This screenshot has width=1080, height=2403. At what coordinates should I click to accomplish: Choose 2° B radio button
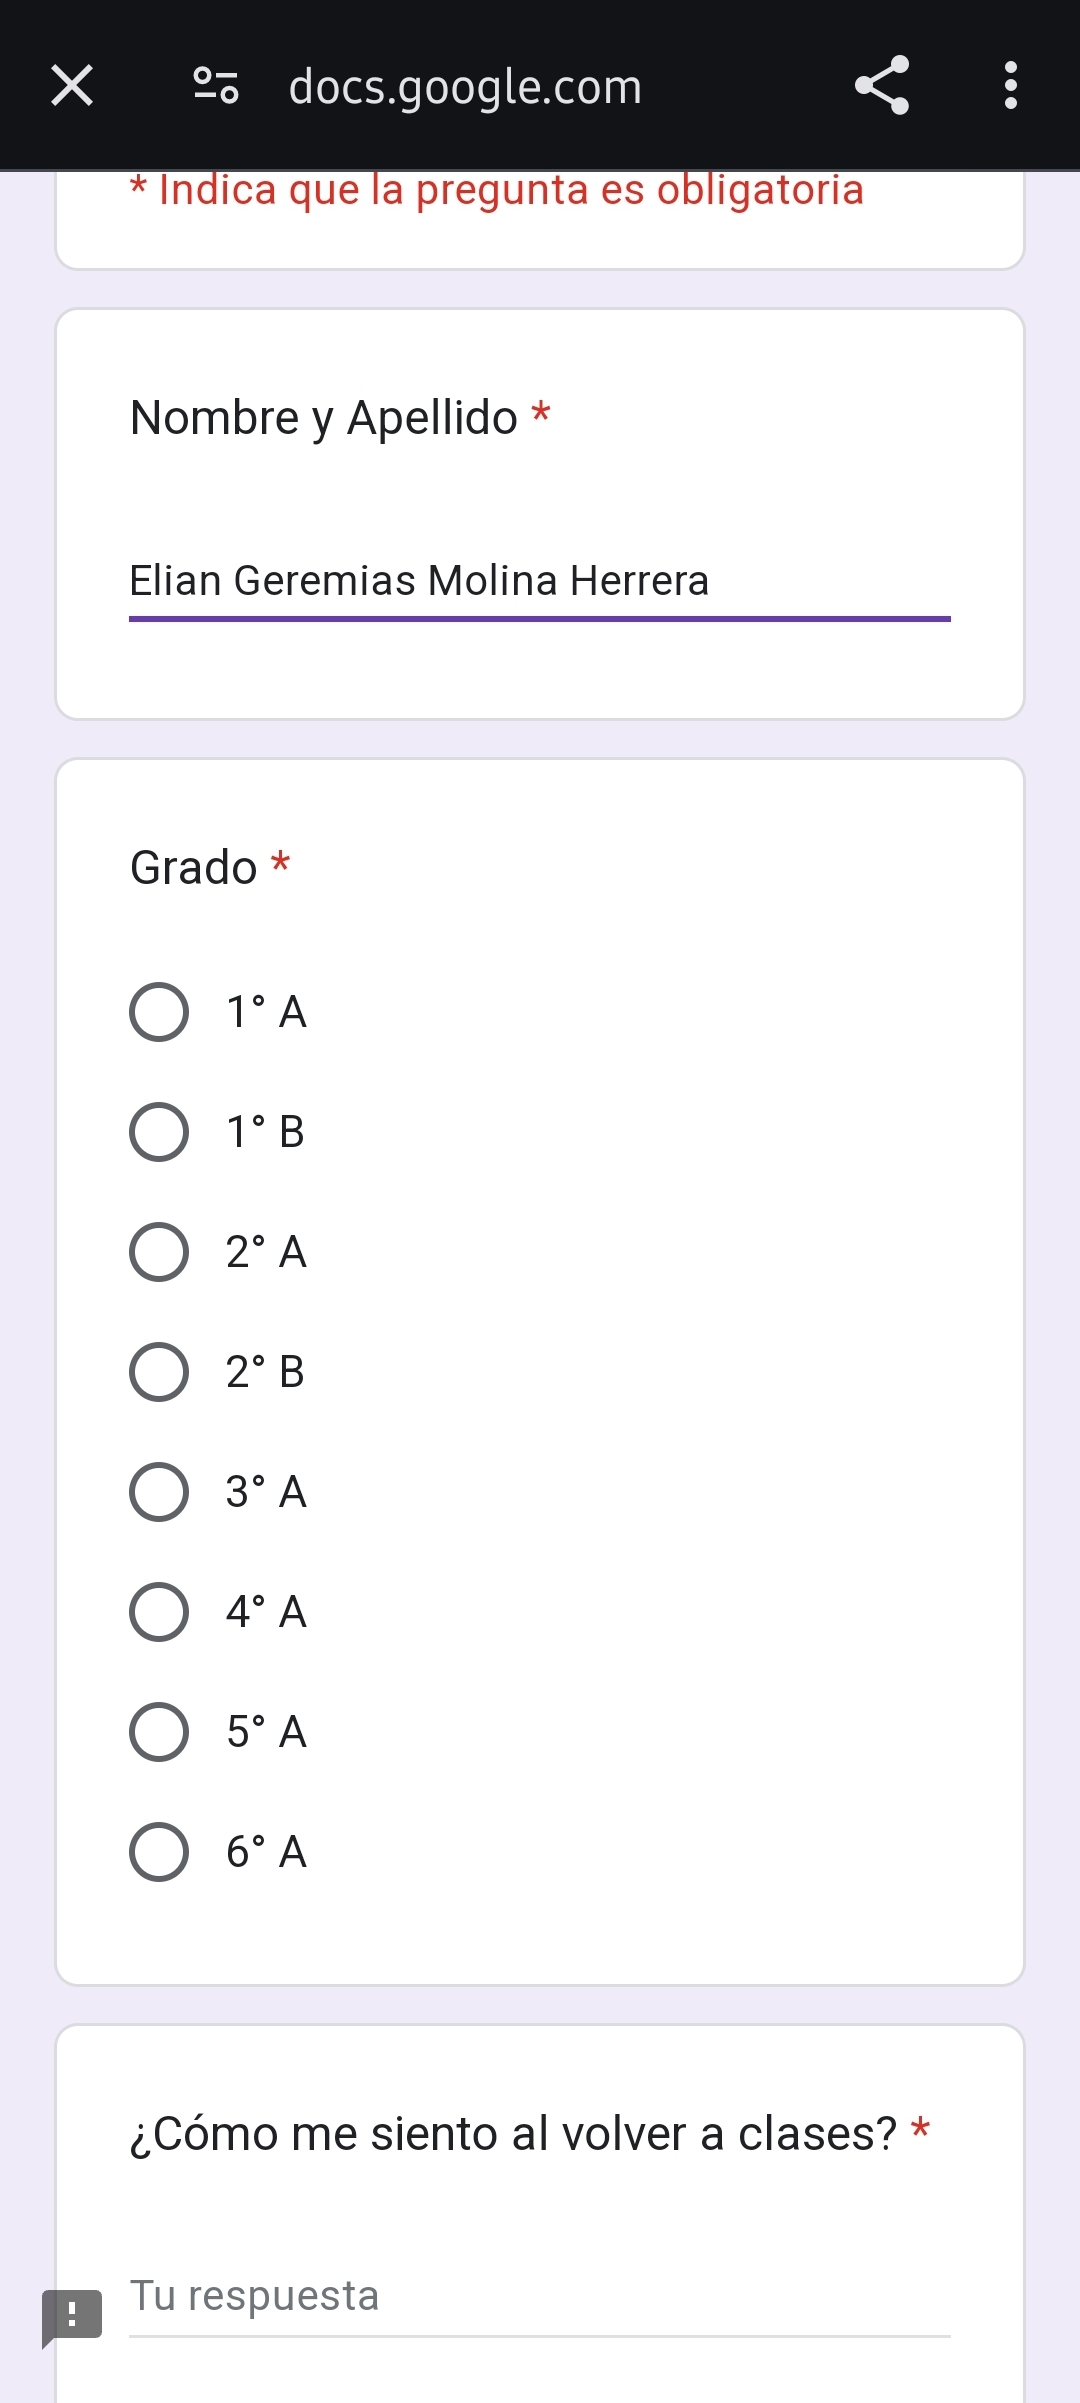tap(159, 1372)
